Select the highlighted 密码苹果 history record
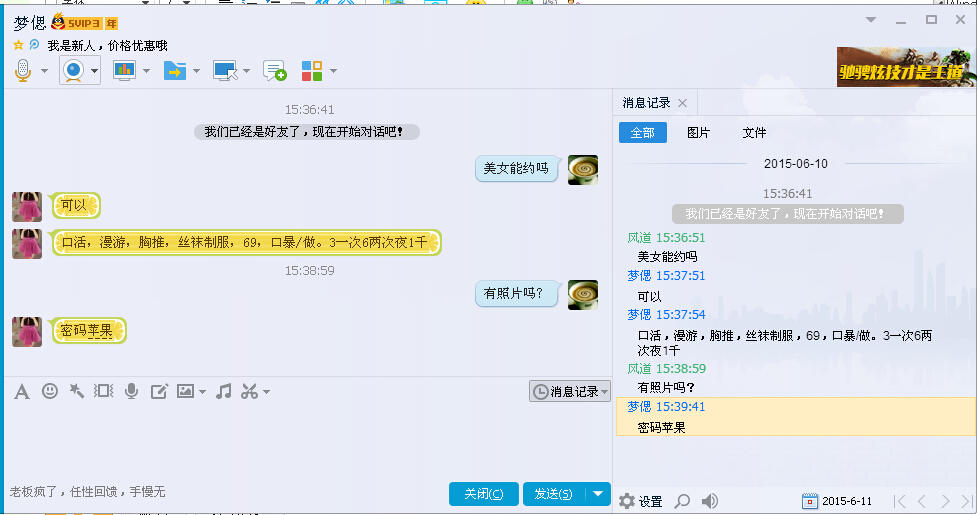Image resolution: width=977 pixels, height=515 pixels. [x=795, y=417]
